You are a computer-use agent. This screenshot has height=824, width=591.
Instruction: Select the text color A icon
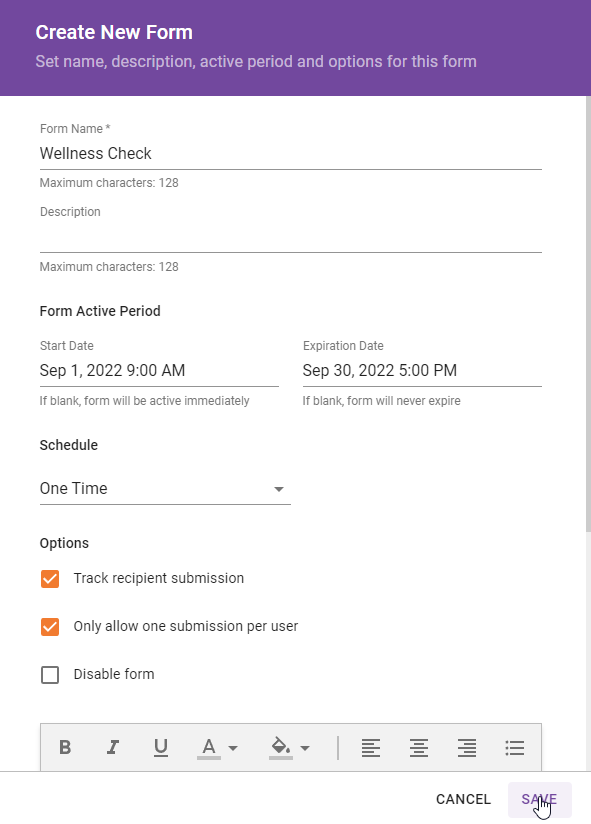(209, 748)
